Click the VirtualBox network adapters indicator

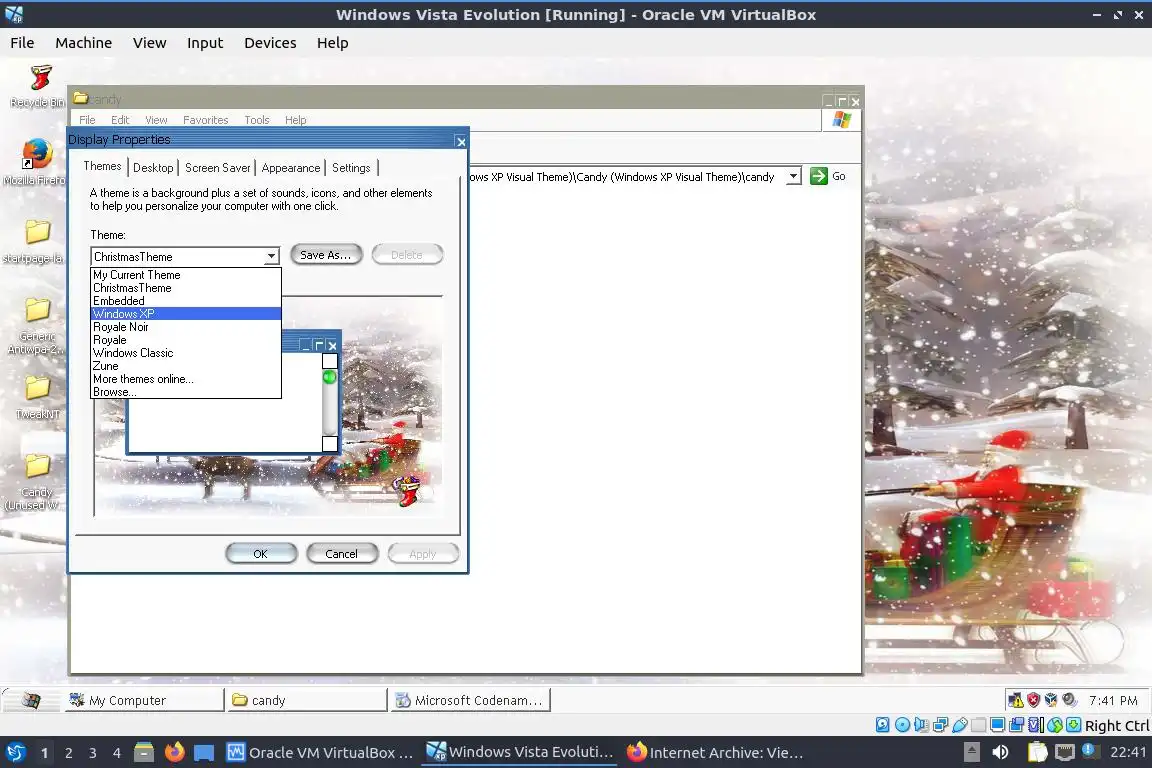[940, 725]
